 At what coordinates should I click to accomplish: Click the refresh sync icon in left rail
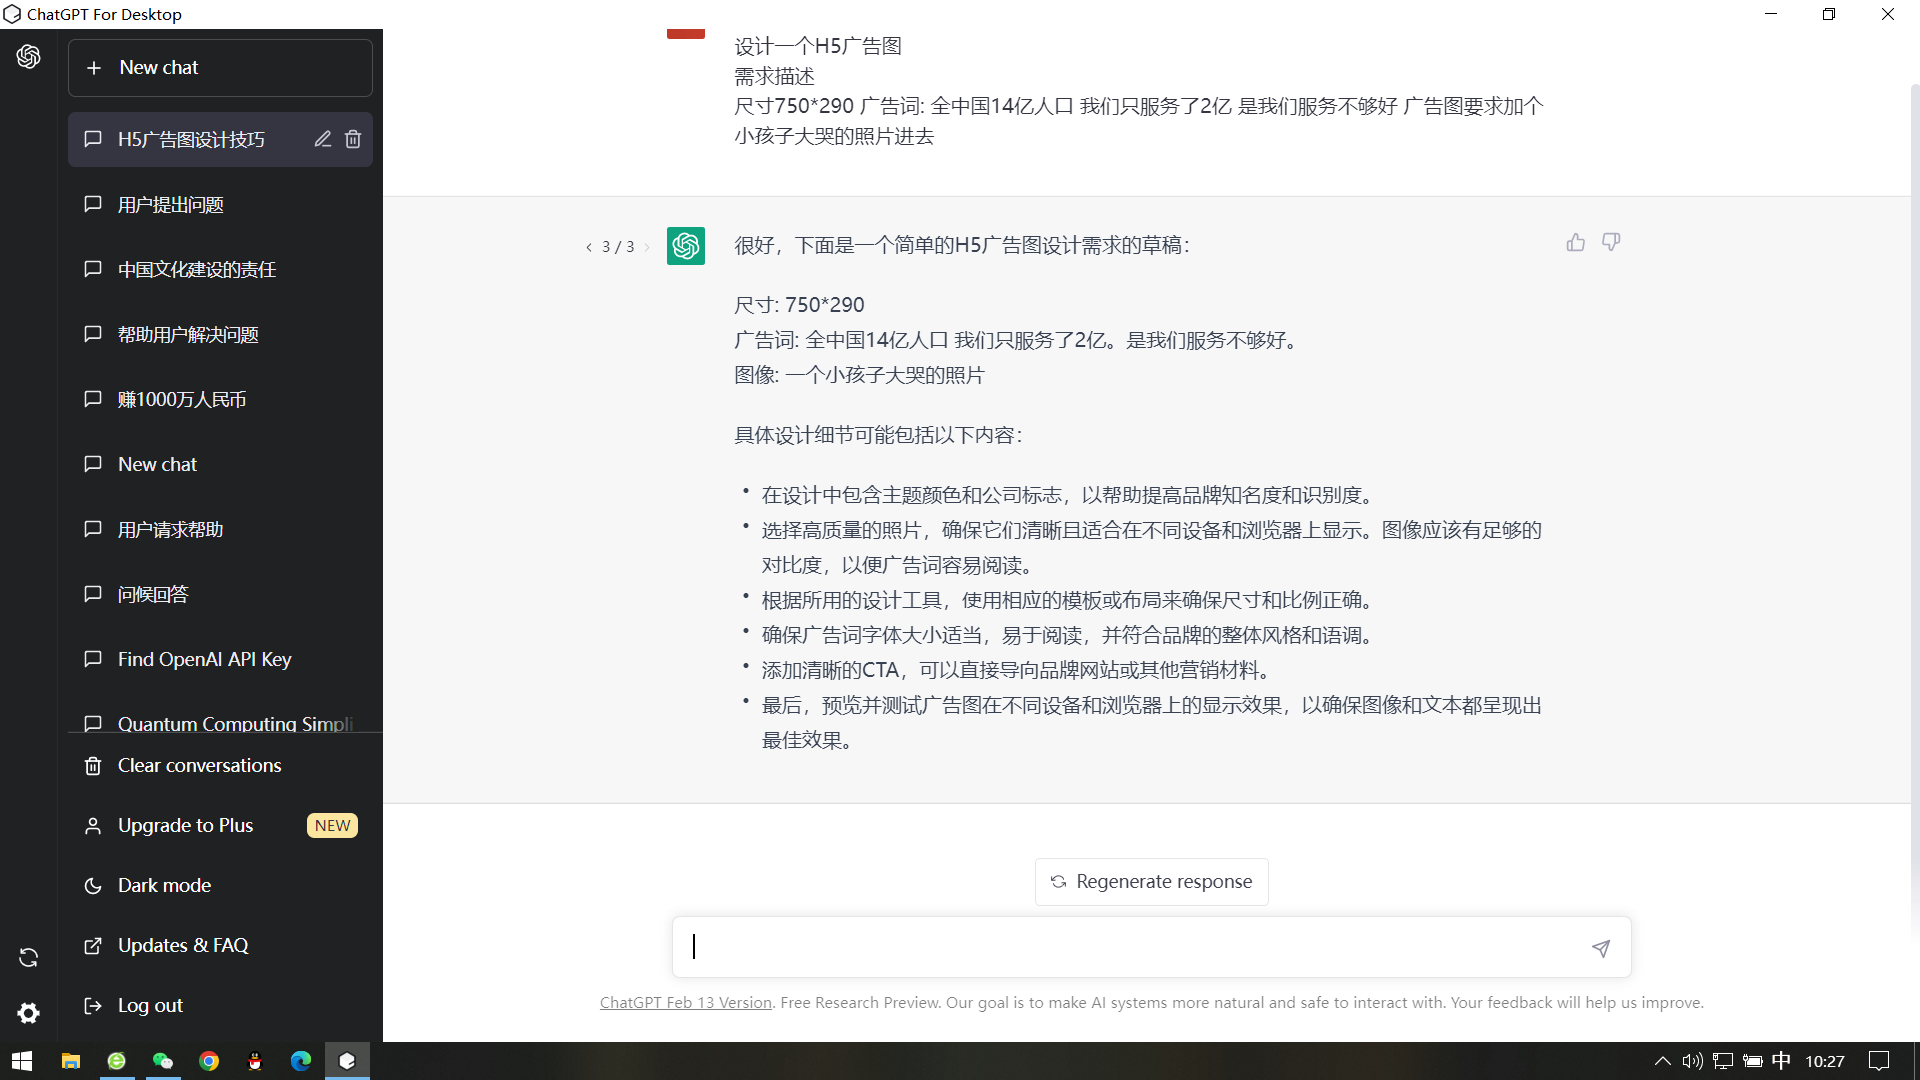point(28,957)
